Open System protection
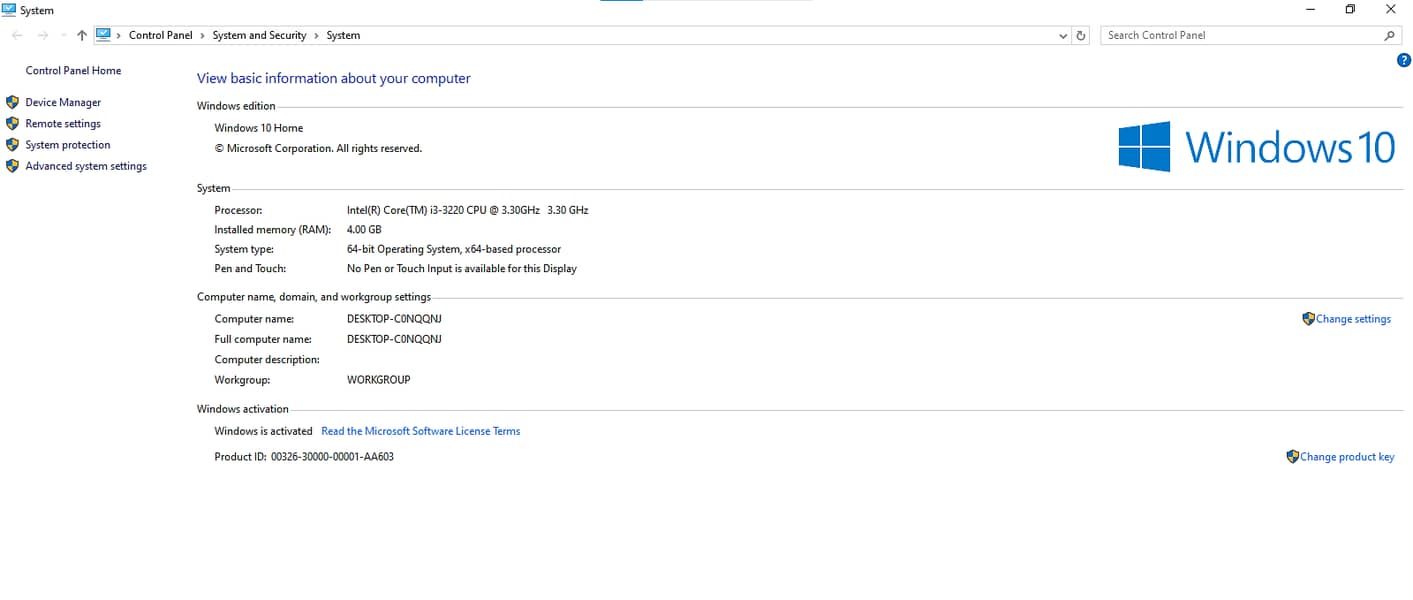The height and width of the screenshot is (600, 1413). point(68,145)
